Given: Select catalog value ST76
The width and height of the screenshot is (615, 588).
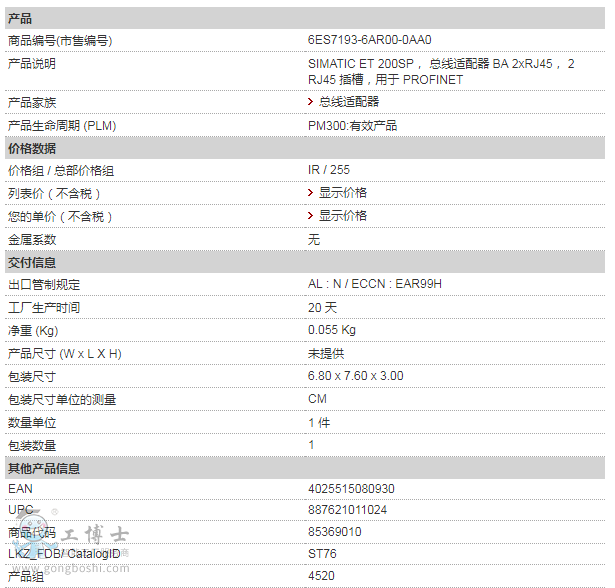Looking at the screenshot, I should pyautogui.click(x=322, y=554).
